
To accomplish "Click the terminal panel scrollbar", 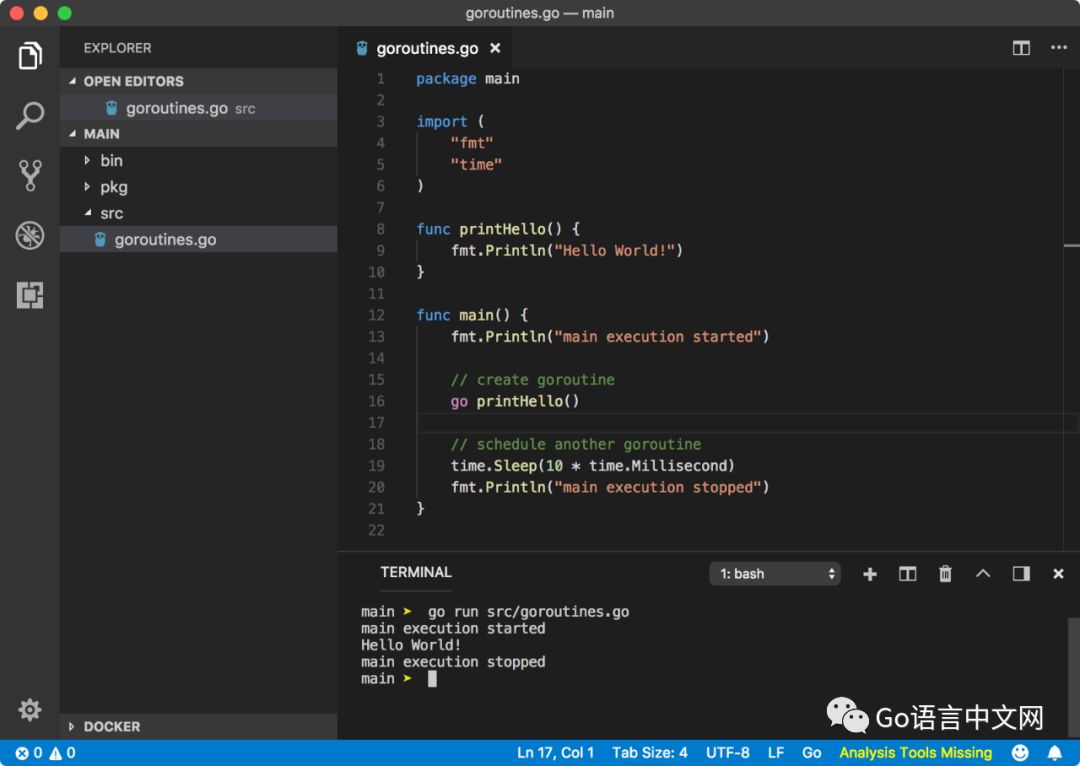I will click(x=1074, y=675).
